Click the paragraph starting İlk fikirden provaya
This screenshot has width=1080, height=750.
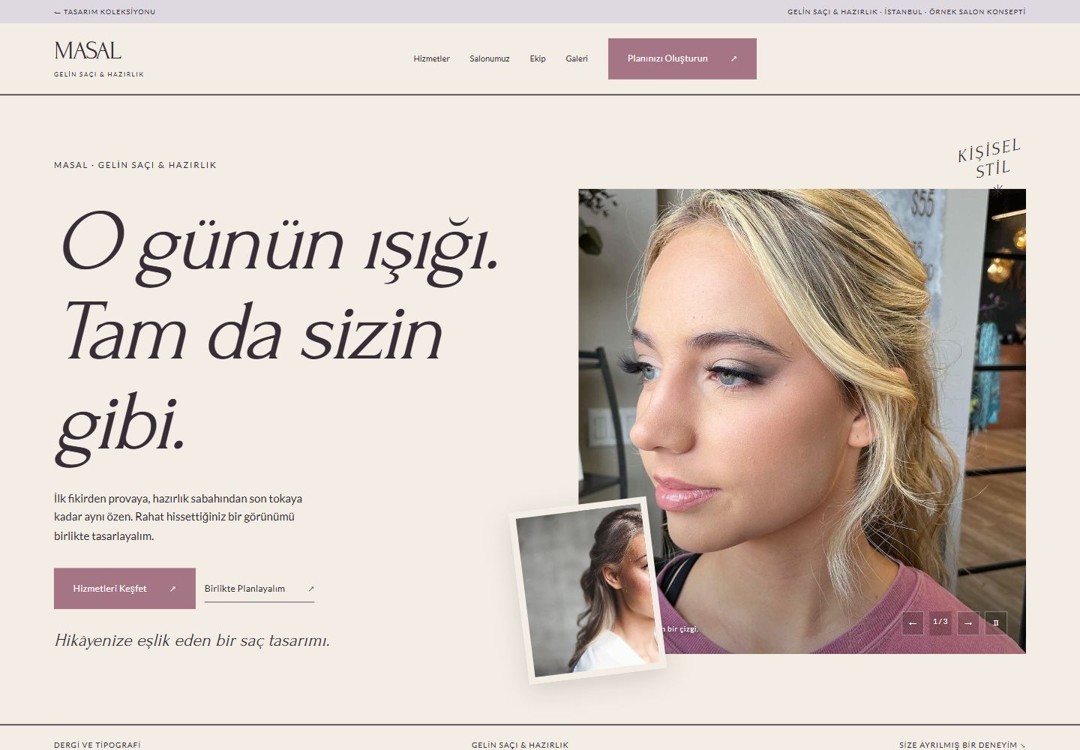click(x=178, y=517)
